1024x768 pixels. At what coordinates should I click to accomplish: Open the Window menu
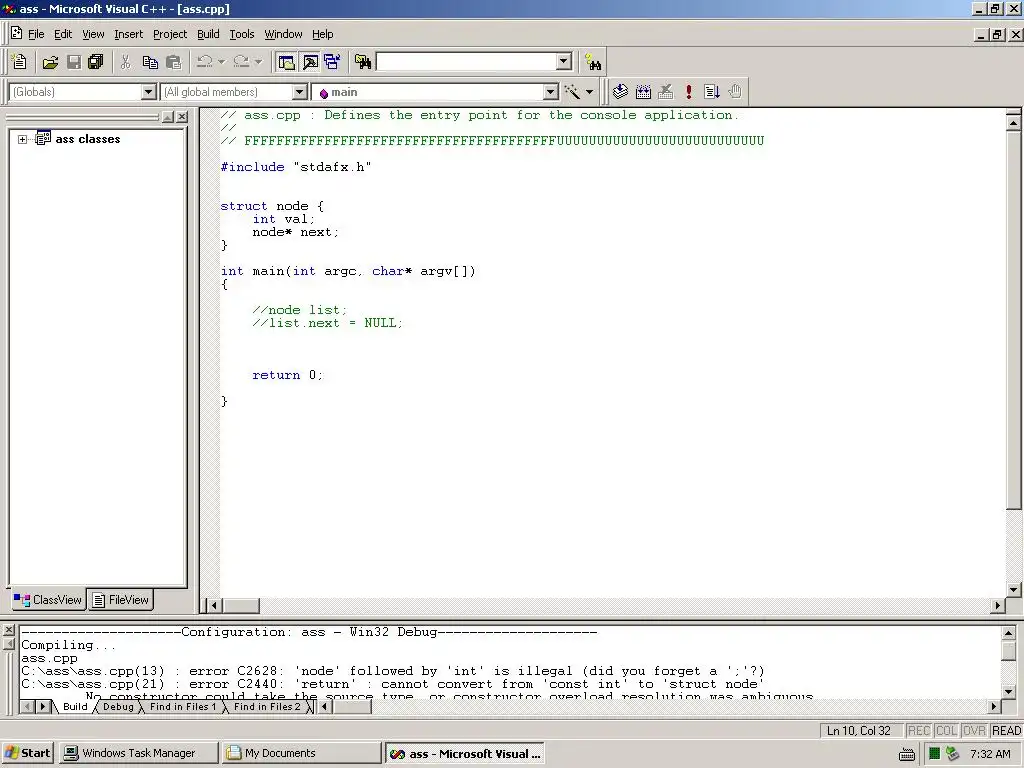pos(283,34)
